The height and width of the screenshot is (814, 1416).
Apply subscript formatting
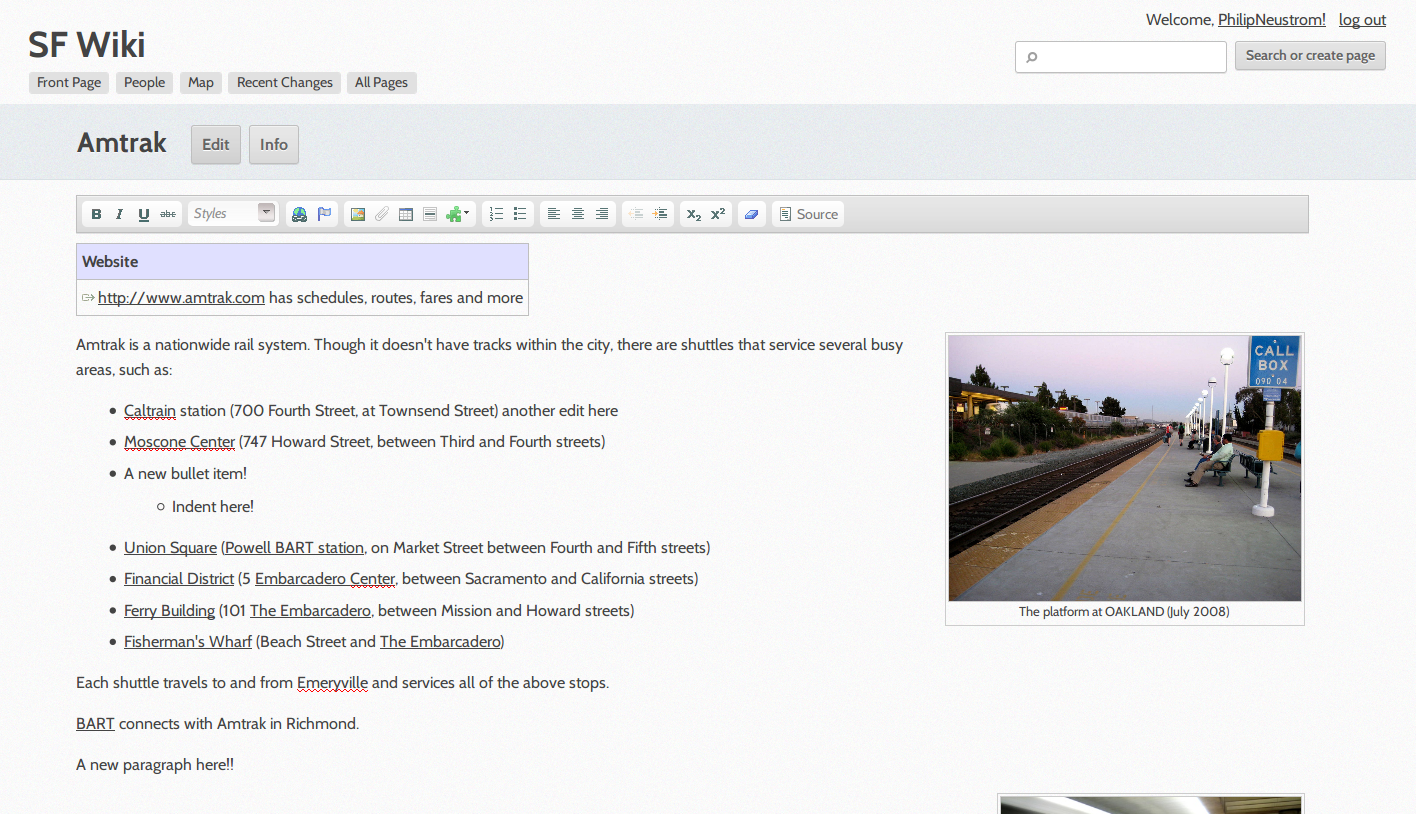pyautogui.click(x=694, y=214)
